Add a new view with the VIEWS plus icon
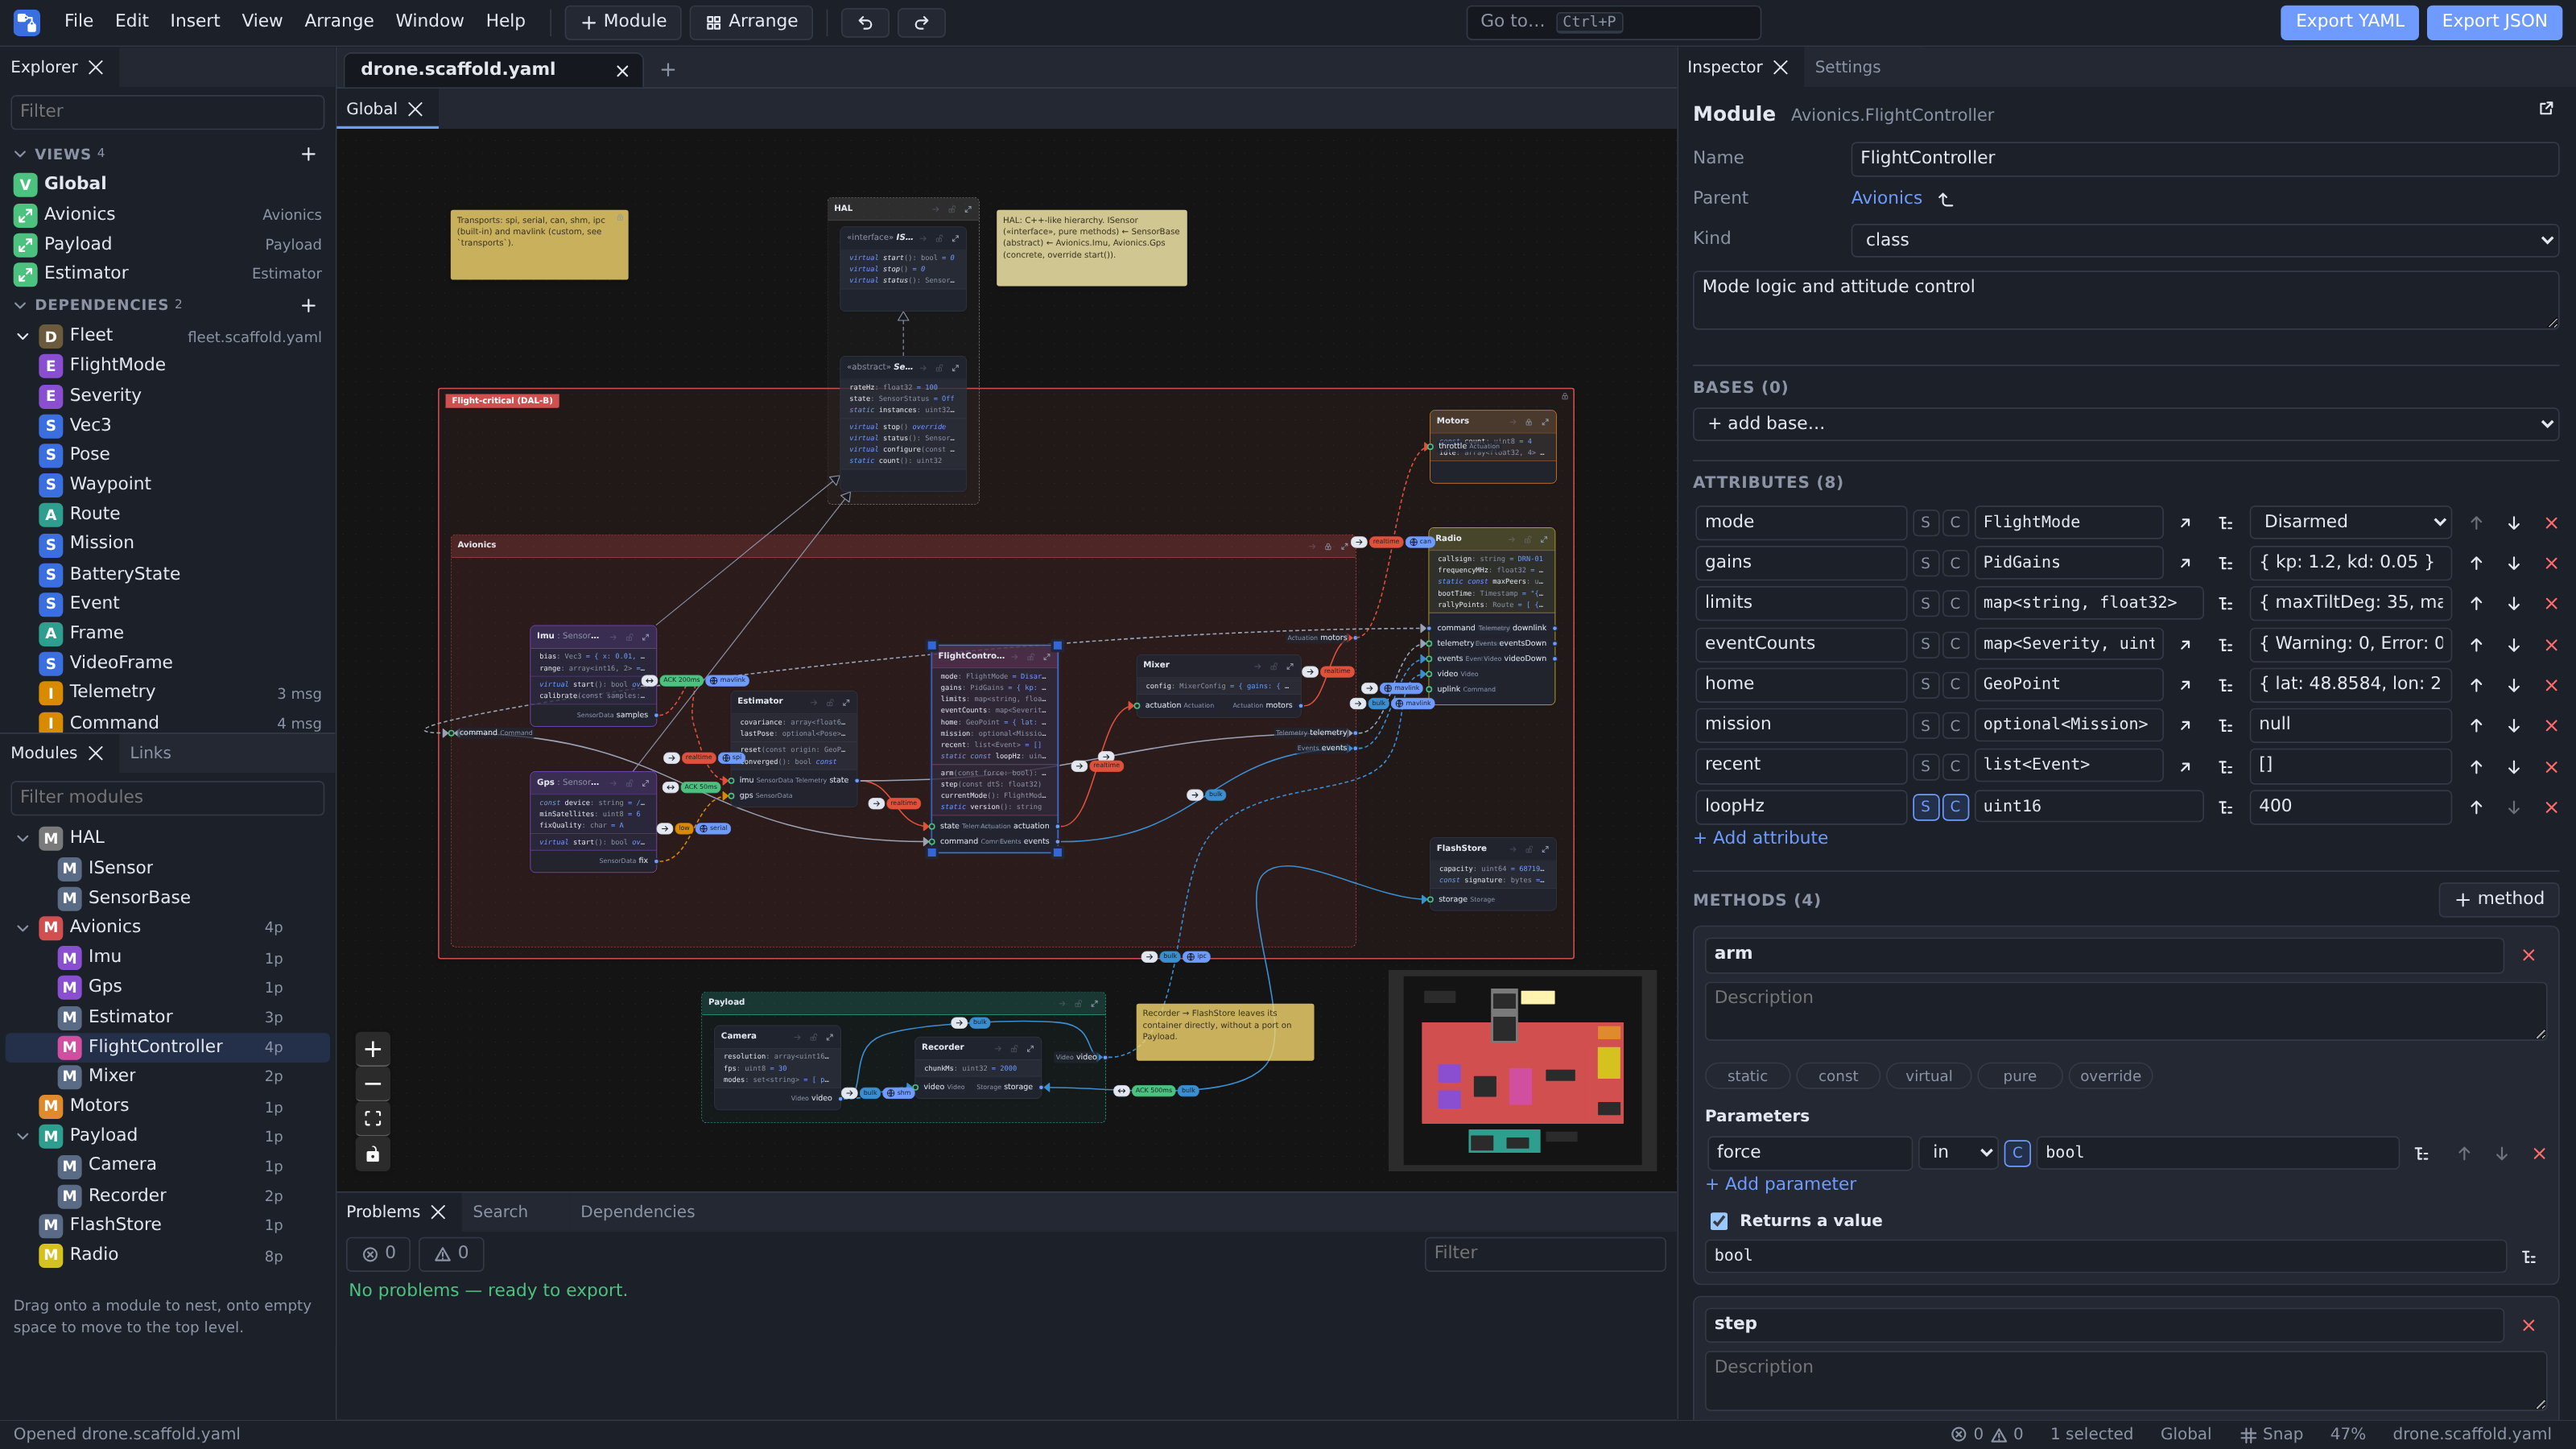The image size is (2576, 1449). [308, 154]
